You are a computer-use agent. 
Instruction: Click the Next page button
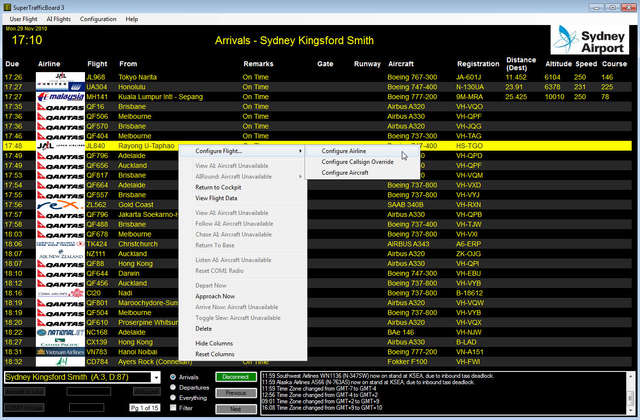(236, 409)
